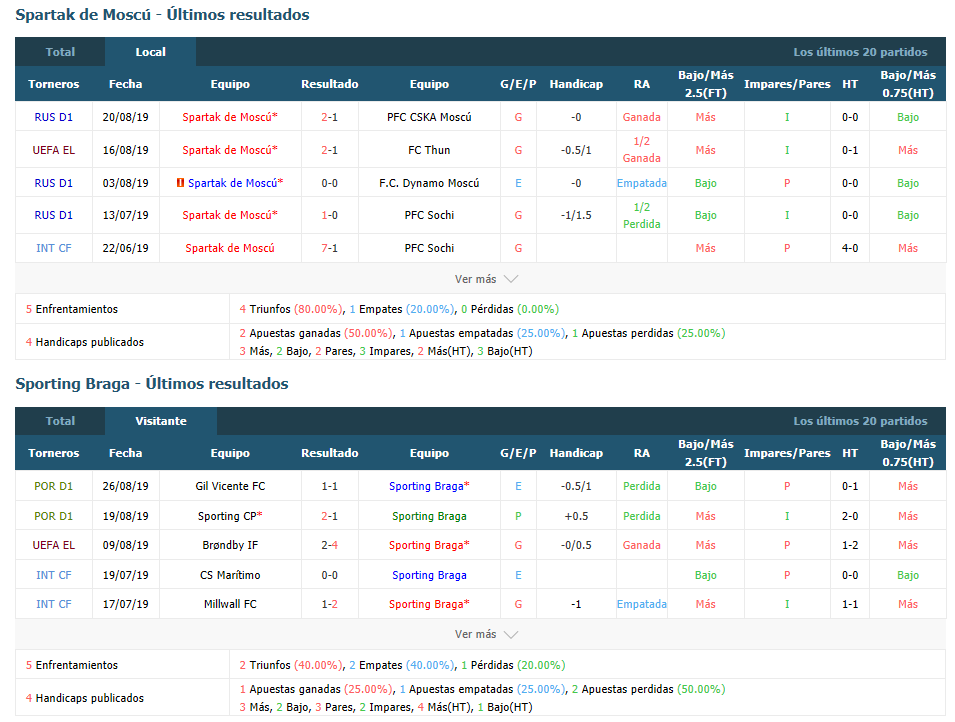This screenshot has height=722, width=955.
Task: Click Spartak de Moscú in the 22/06/19 row
Action: tap(230, 248)
